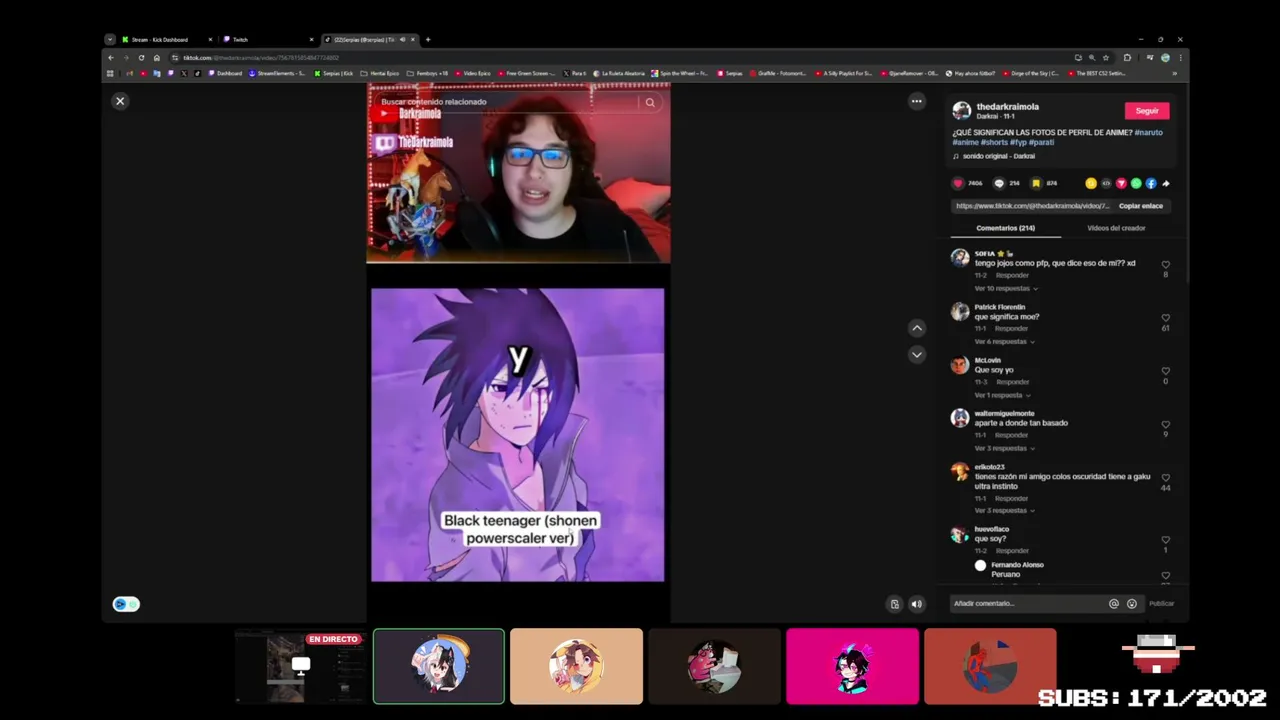Open the browser tab list dropdown
Screen dimensions: 1280x720
coord(110,39)
